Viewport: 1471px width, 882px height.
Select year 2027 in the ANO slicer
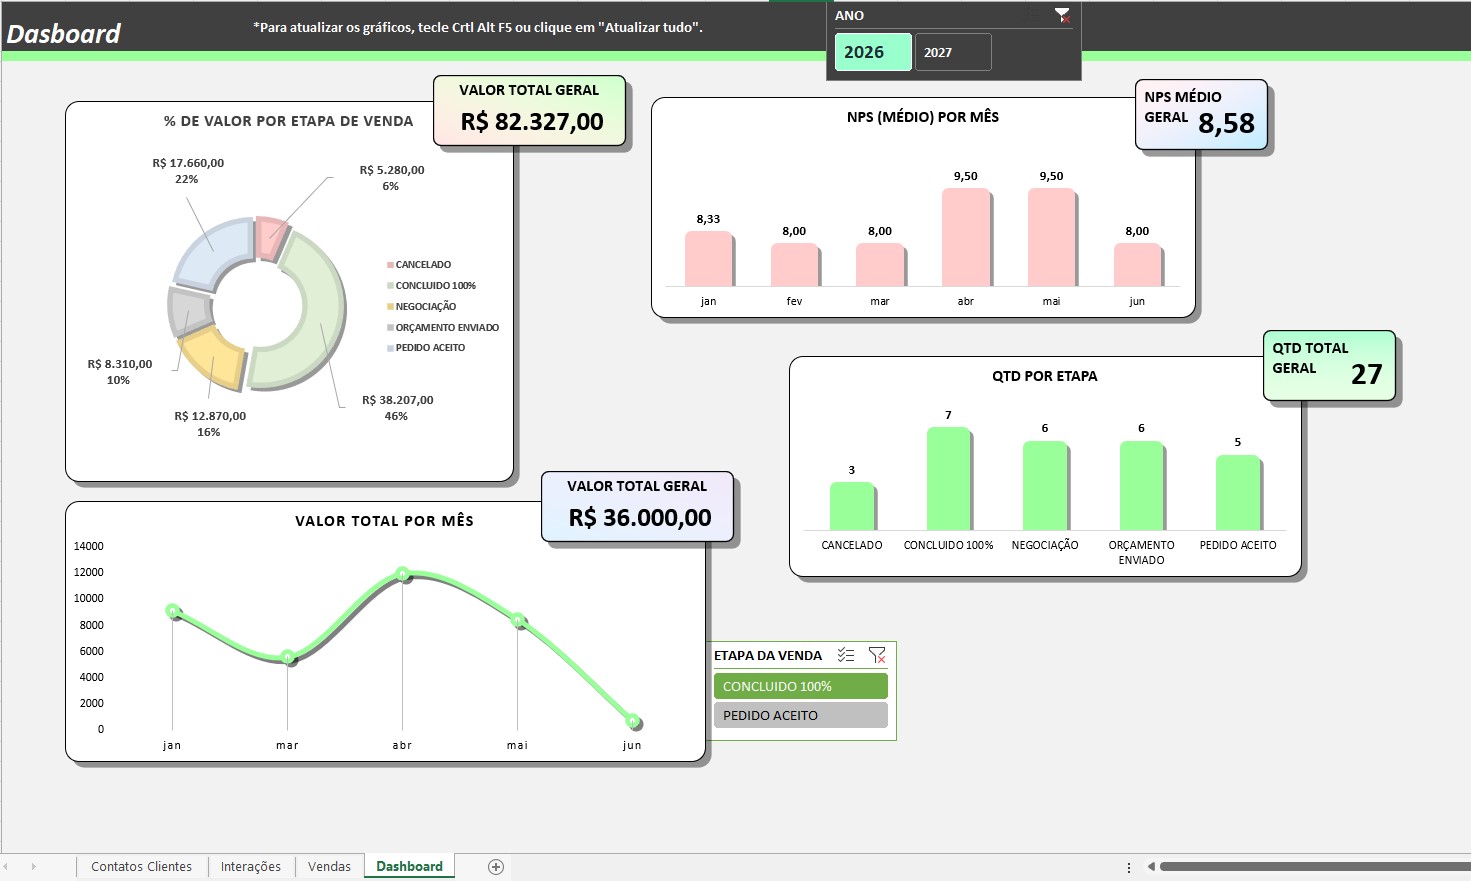point(953,52)
